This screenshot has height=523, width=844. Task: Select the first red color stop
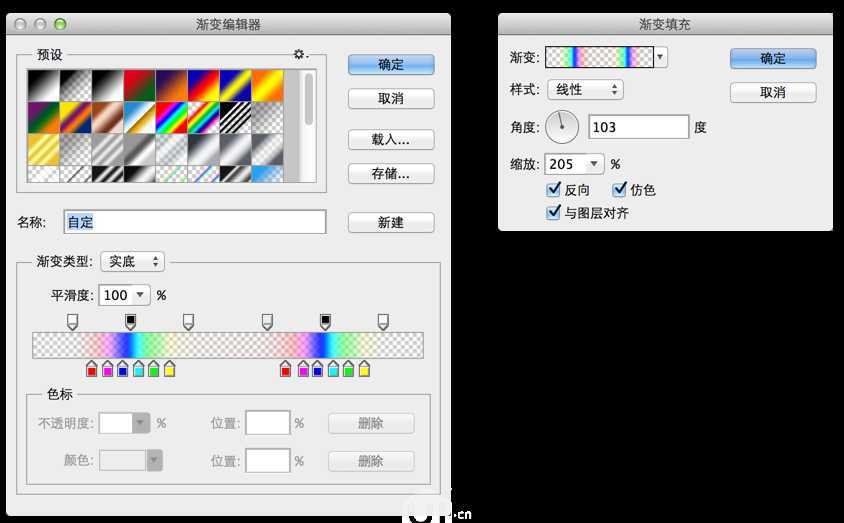point(92,369)
